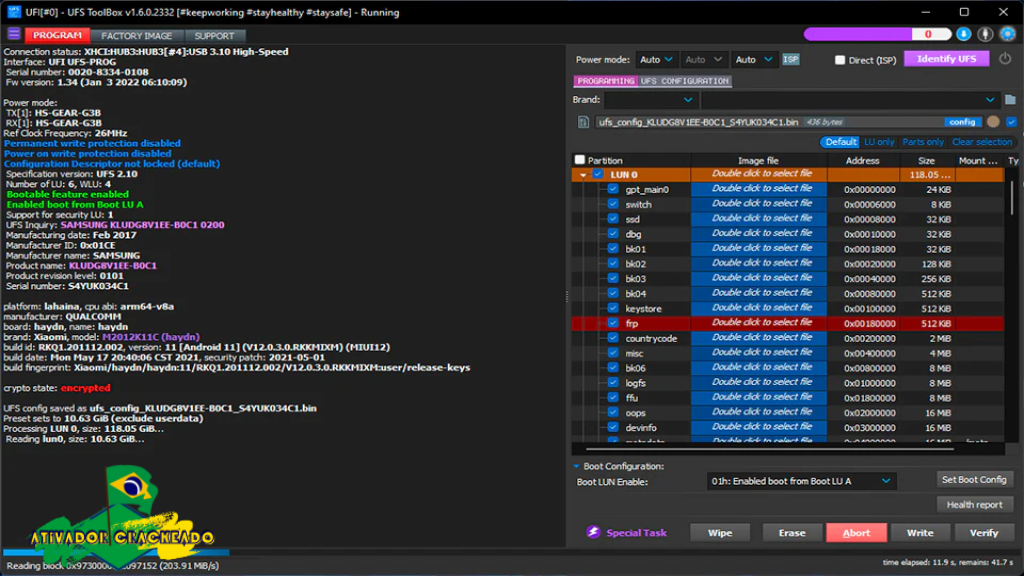The height and width of the screenshot is (576, 1024).
Task: Switch to the FACTORY IMAGE tab
Action: [x=136, y=36]
